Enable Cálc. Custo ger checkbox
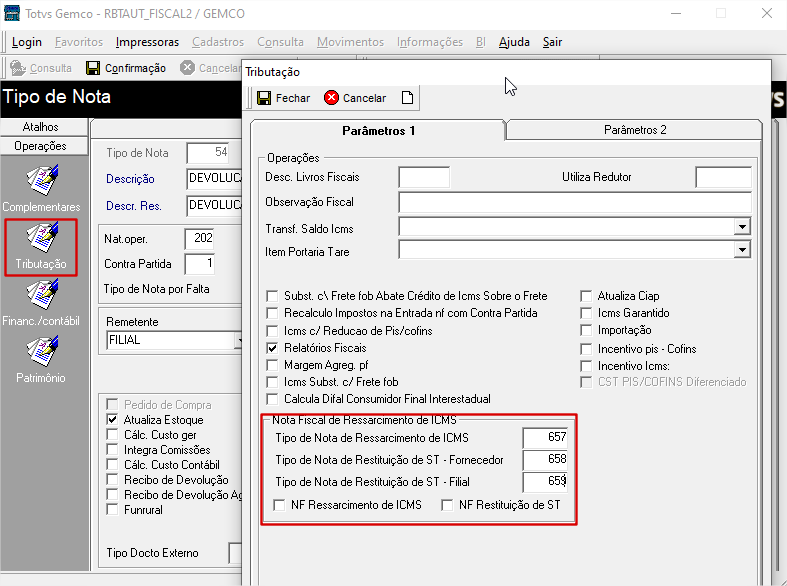Image resolution: width=787 pixels, height=586 pixels. click(112, 434)
